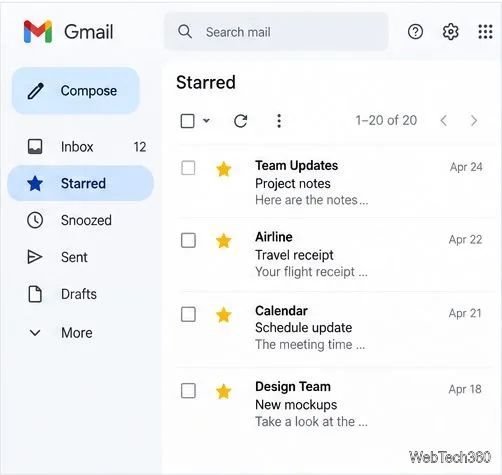Click the Snoozed clock icon
This screenshot has width=502, height=475.
[x=35, y=220]
